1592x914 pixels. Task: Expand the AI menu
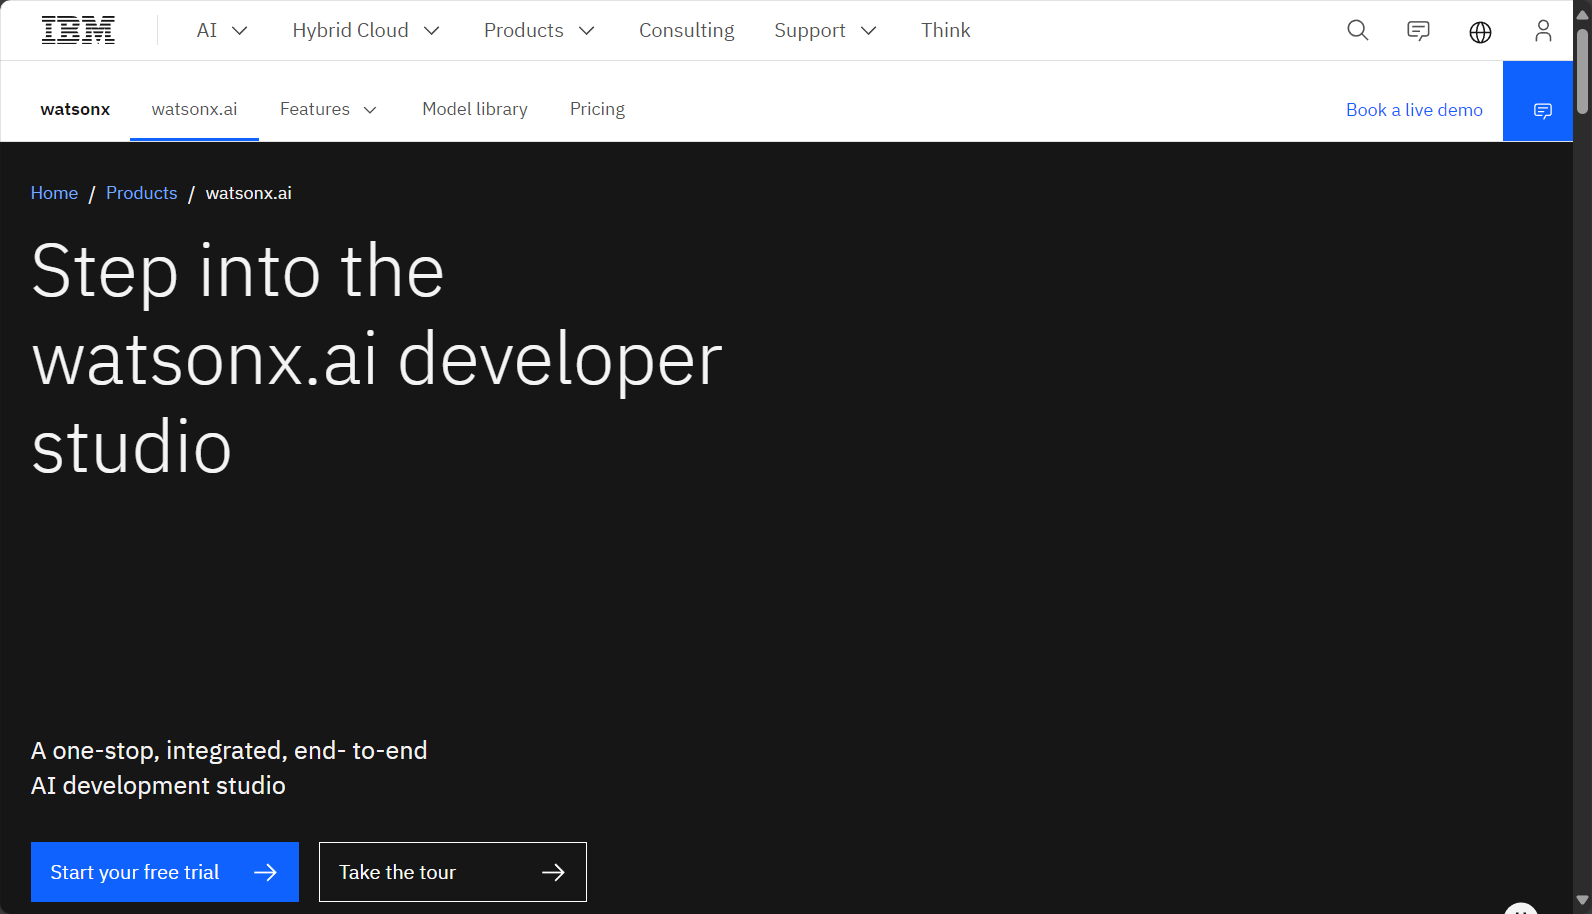pyautogui.click(x=222, y=31)
